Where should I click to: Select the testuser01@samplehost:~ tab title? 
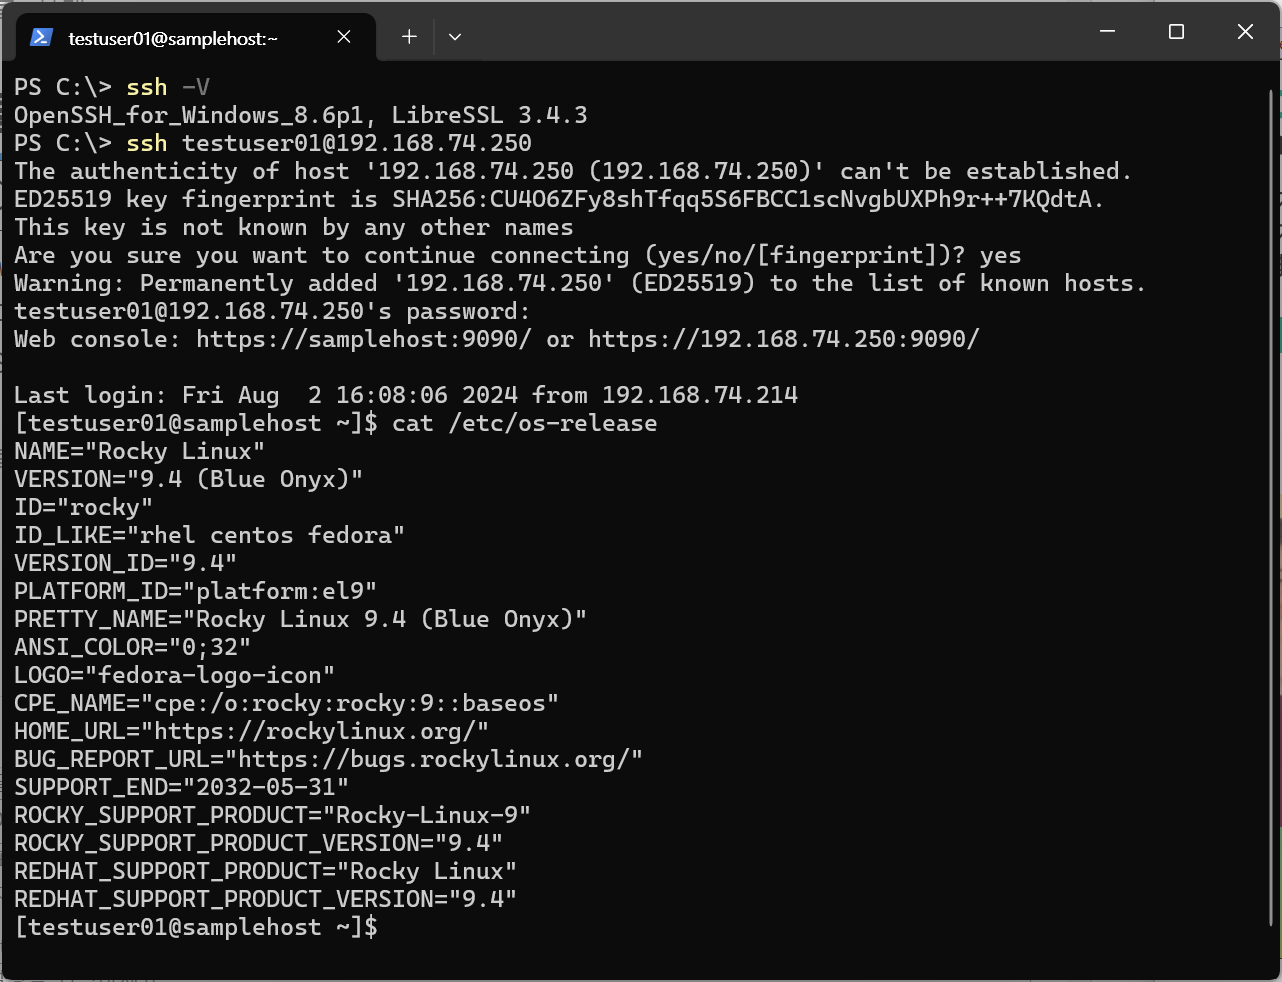point(173,38)
